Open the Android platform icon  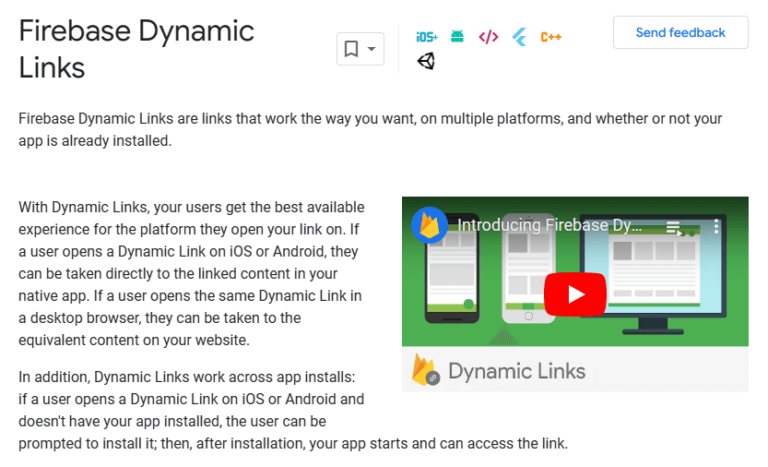tap(457, 37)
